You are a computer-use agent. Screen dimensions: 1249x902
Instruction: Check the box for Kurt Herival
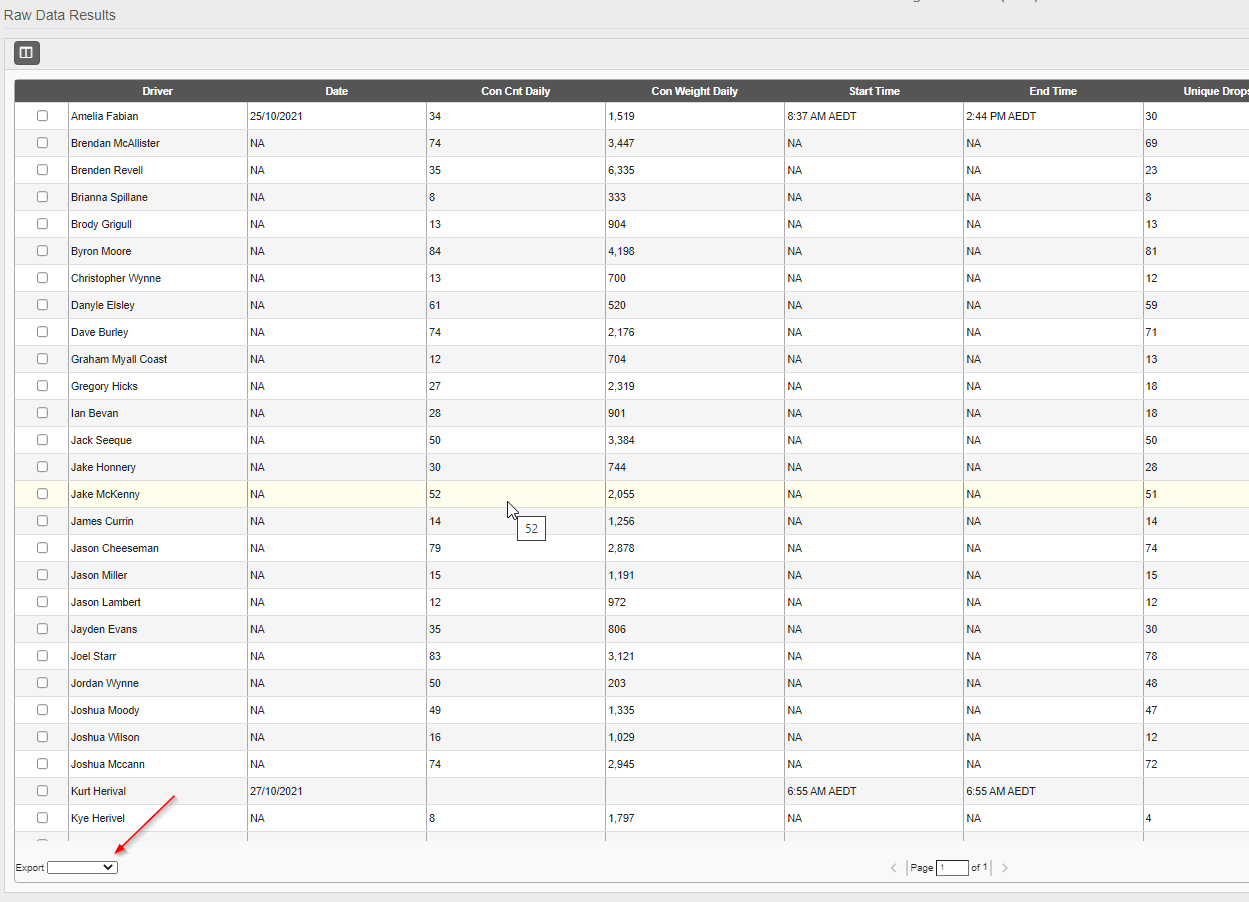click(x=42, y=791)
